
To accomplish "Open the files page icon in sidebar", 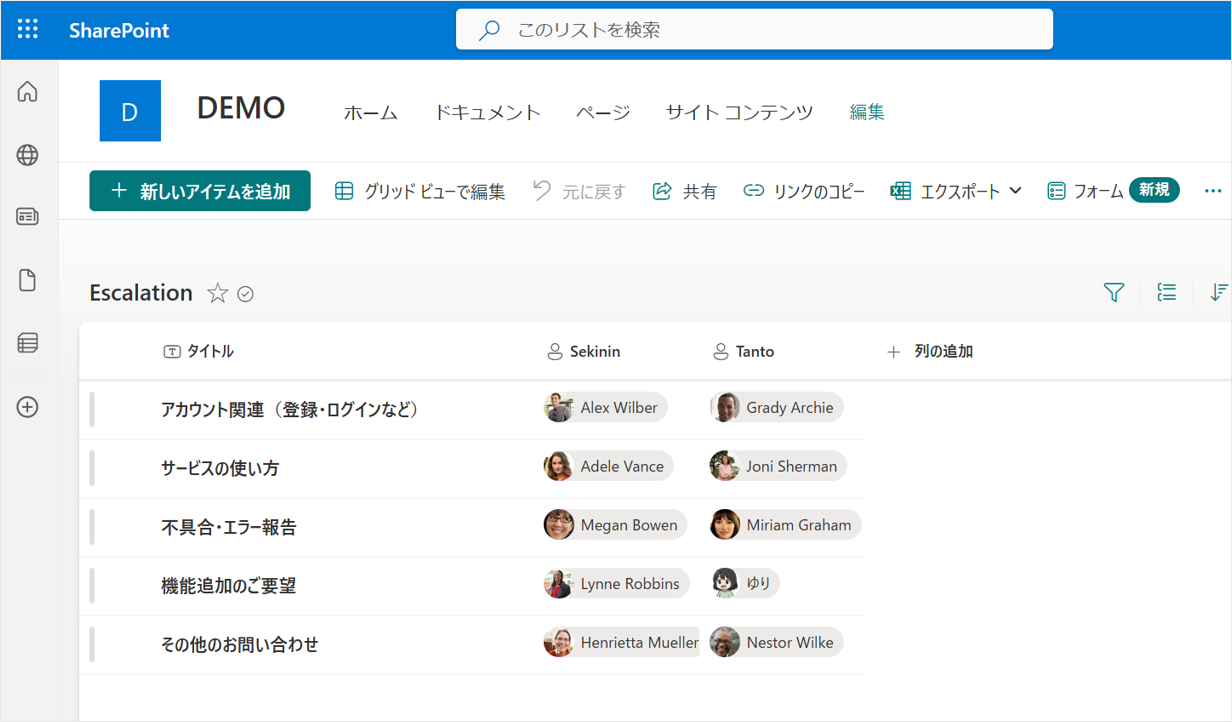I will click(x=28, y=280).
